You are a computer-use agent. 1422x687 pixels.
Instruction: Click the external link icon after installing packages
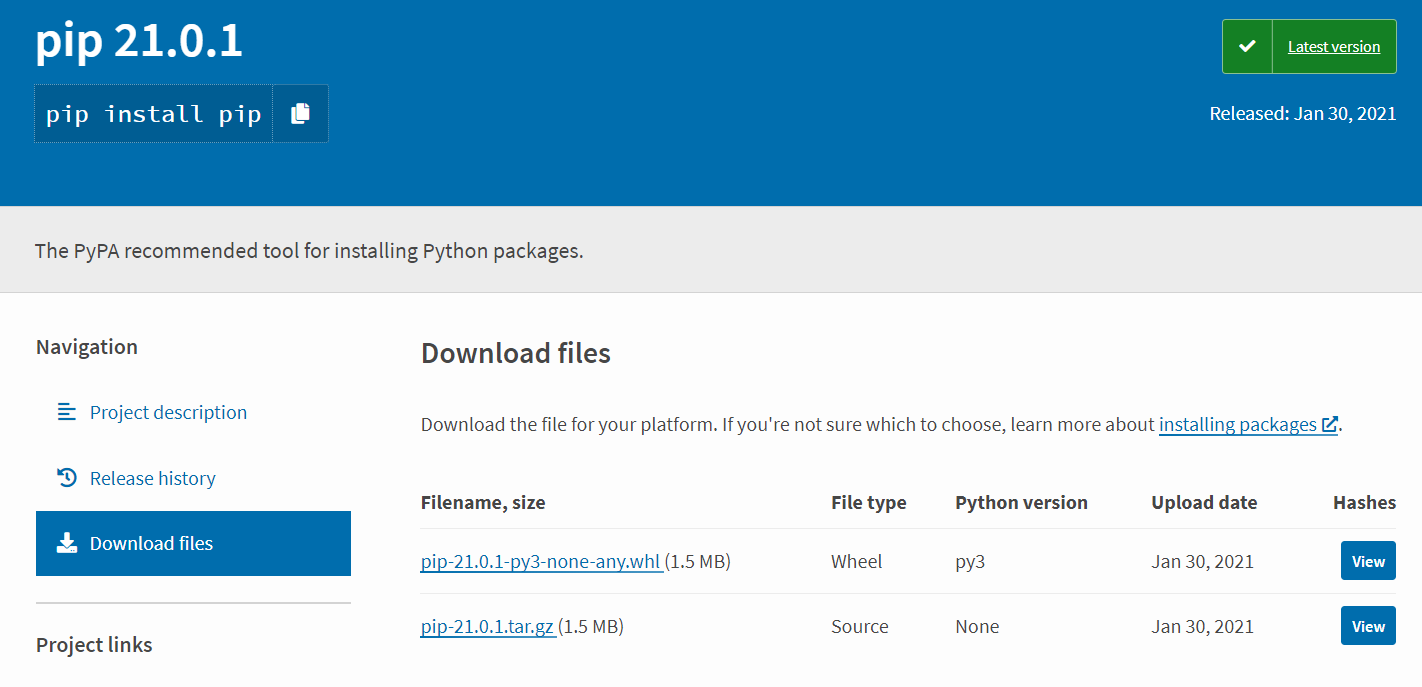(1329, 425)
